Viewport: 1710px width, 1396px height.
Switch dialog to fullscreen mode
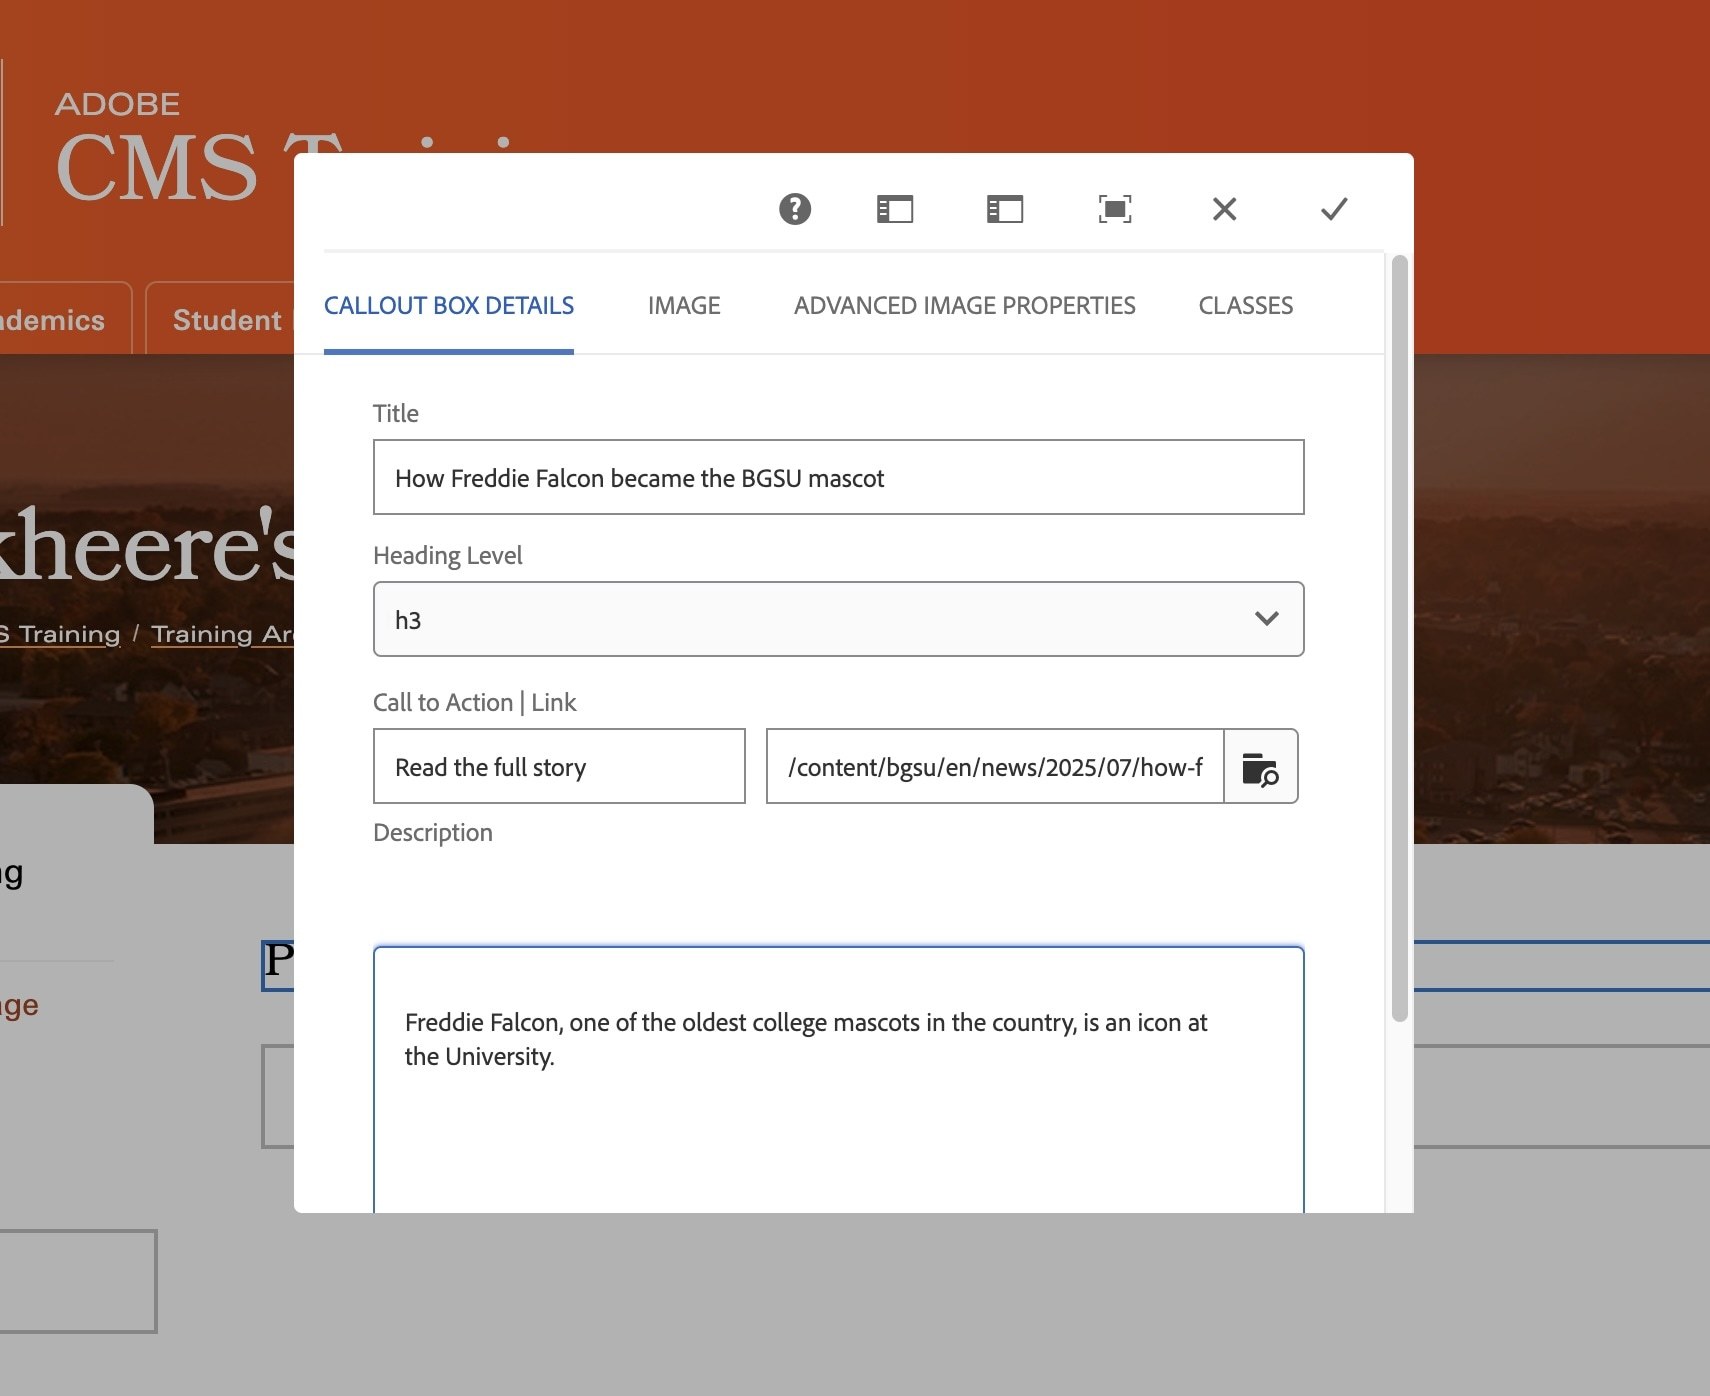[x=1115, y=209]
